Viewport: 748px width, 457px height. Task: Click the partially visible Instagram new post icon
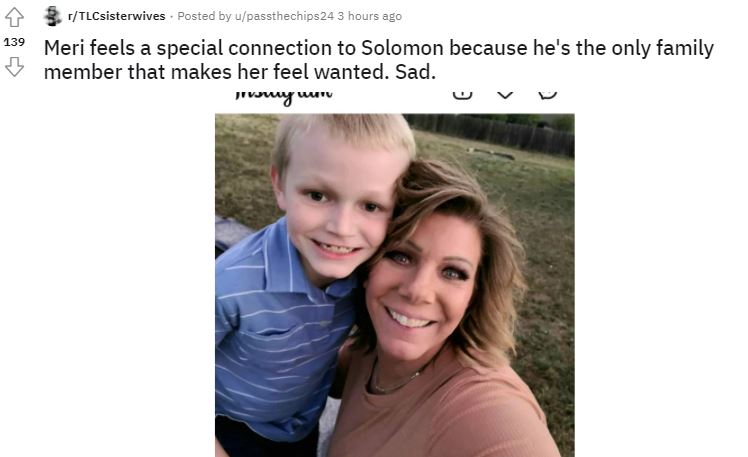point(462,94)
